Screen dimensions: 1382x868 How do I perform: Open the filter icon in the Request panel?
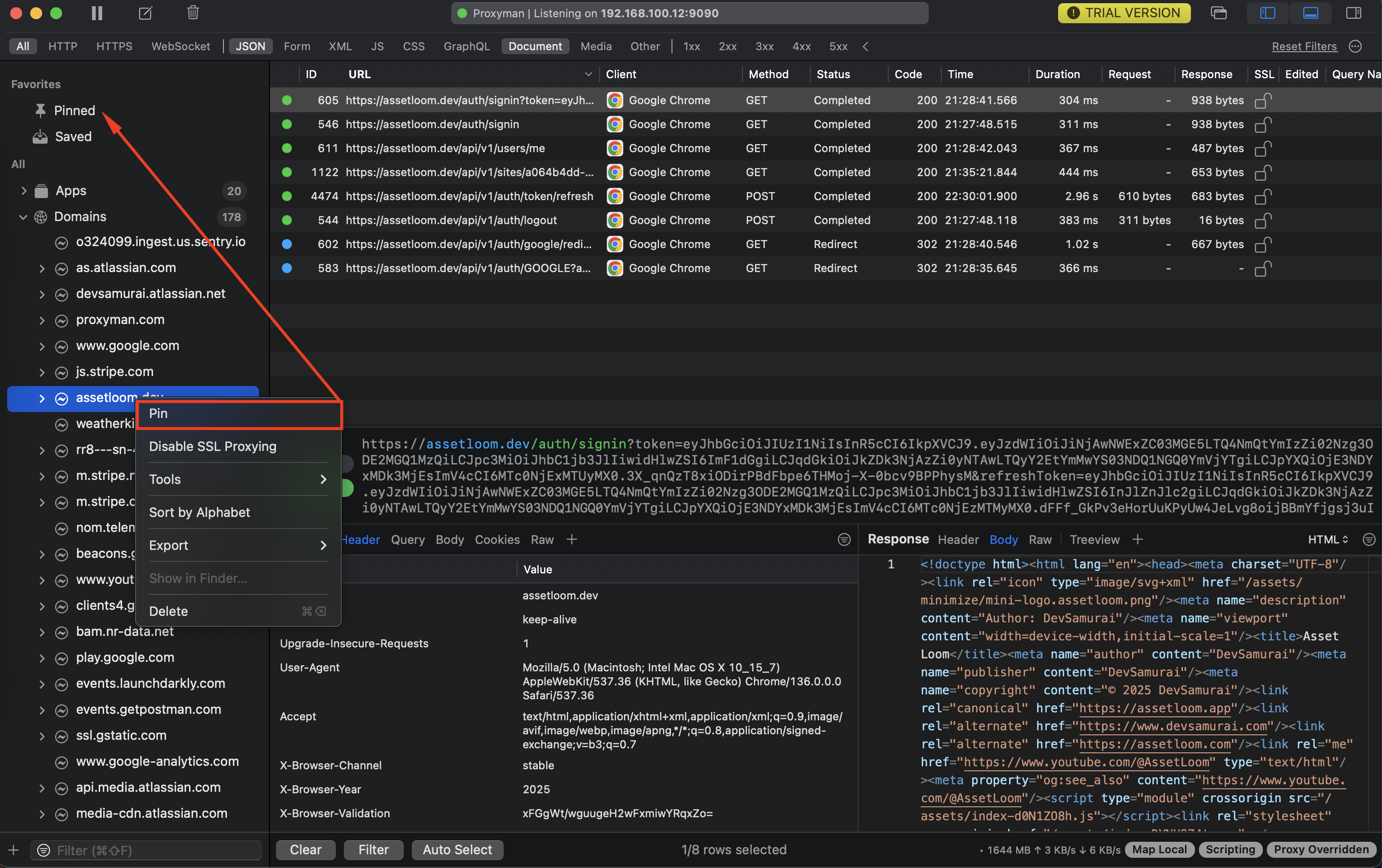coord(844,539)
